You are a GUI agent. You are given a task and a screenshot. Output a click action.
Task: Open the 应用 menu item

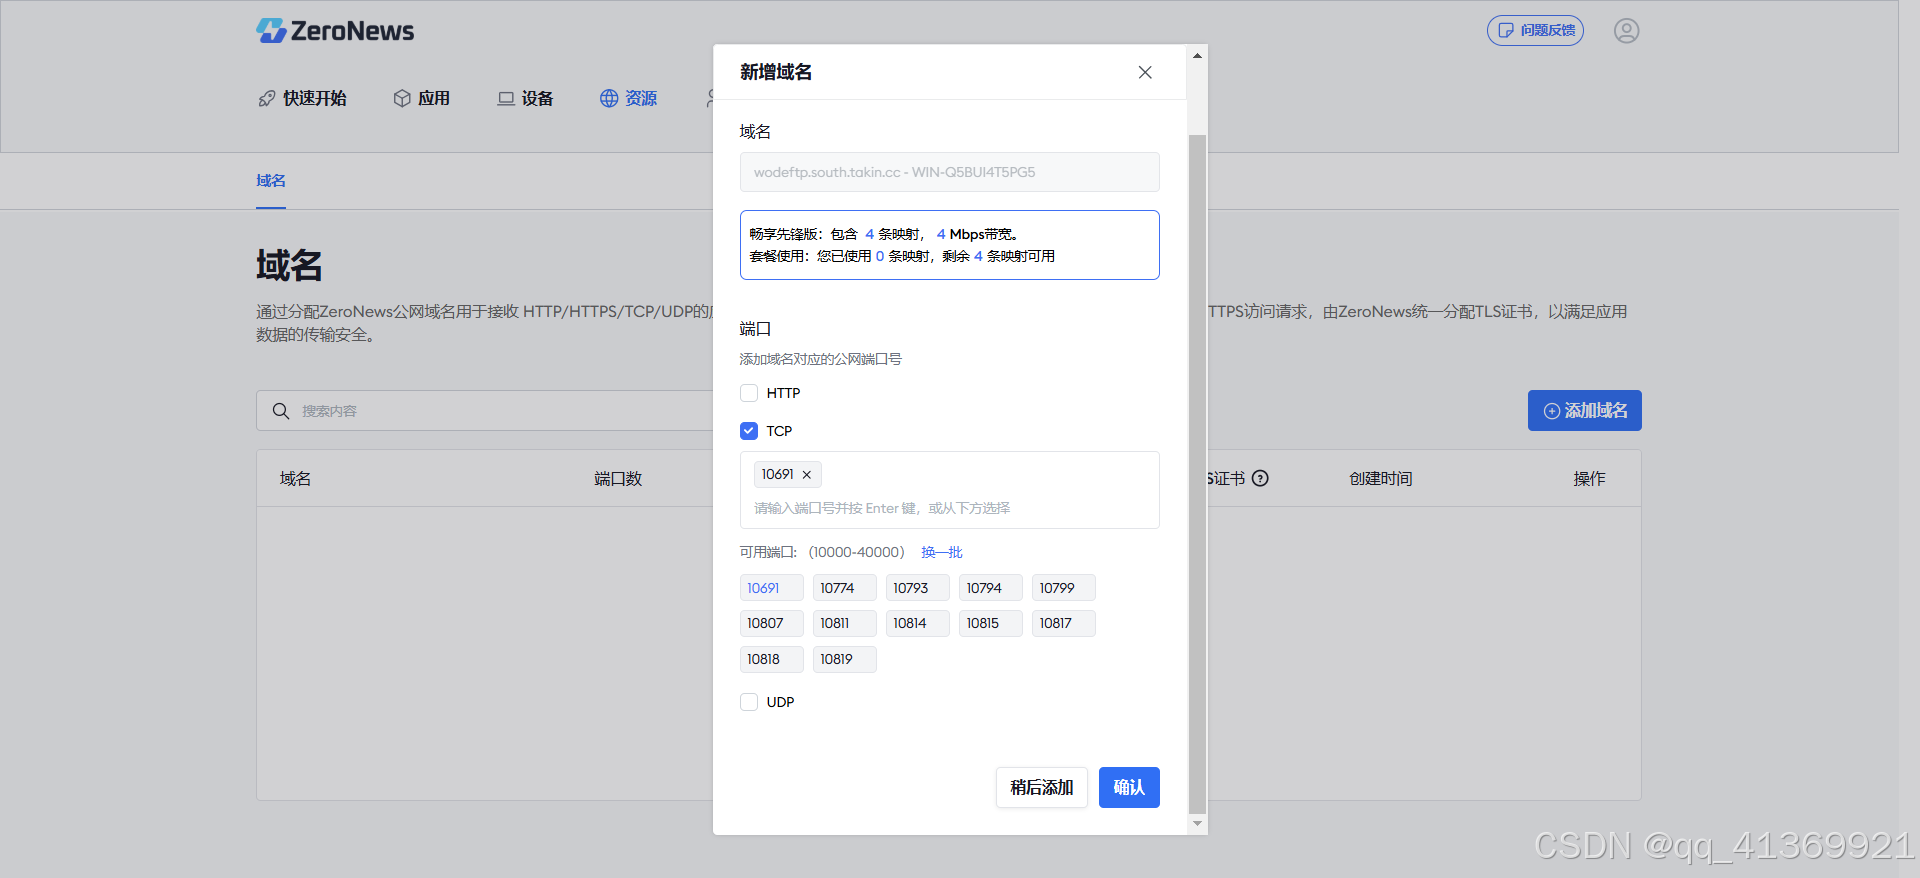422,98
